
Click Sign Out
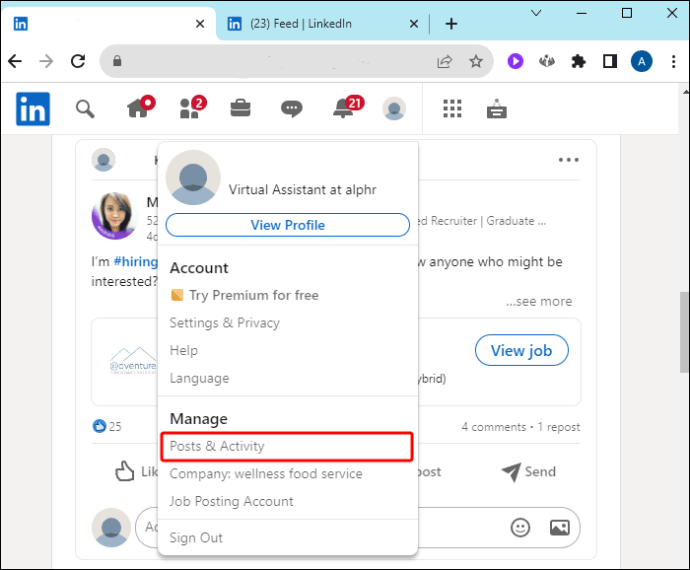coord(196,538)
